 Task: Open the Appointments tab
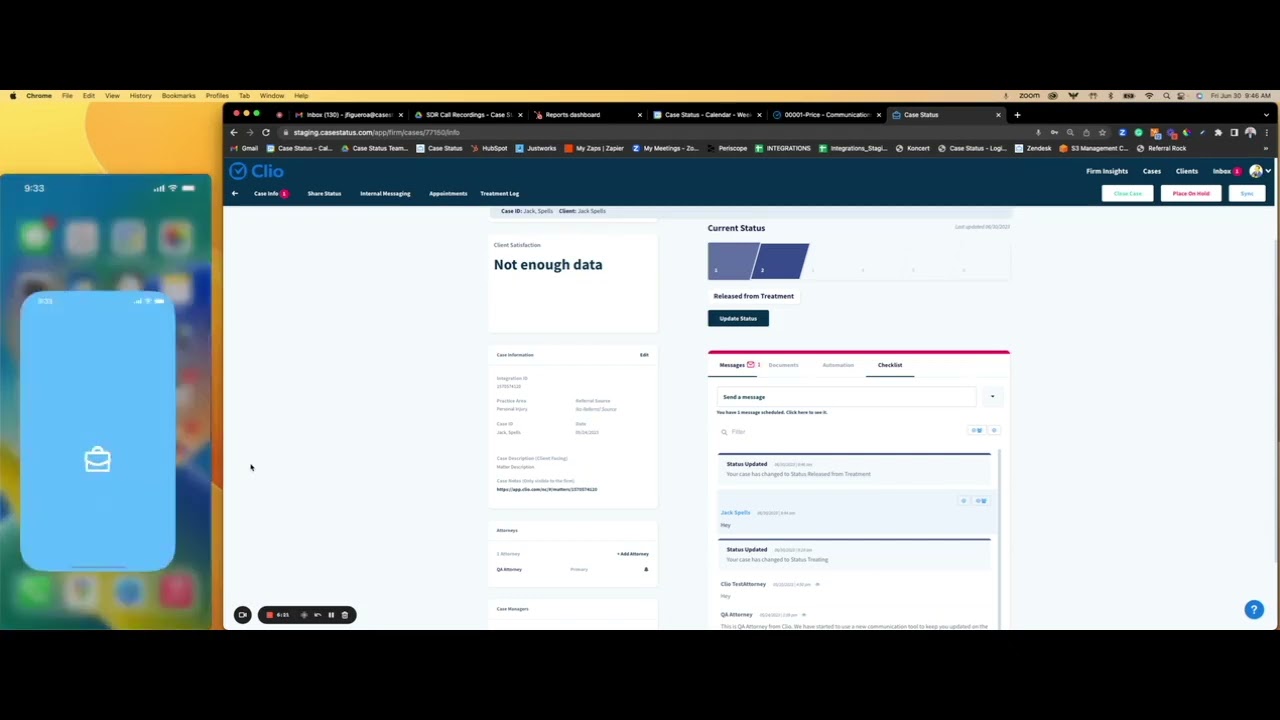448,193
